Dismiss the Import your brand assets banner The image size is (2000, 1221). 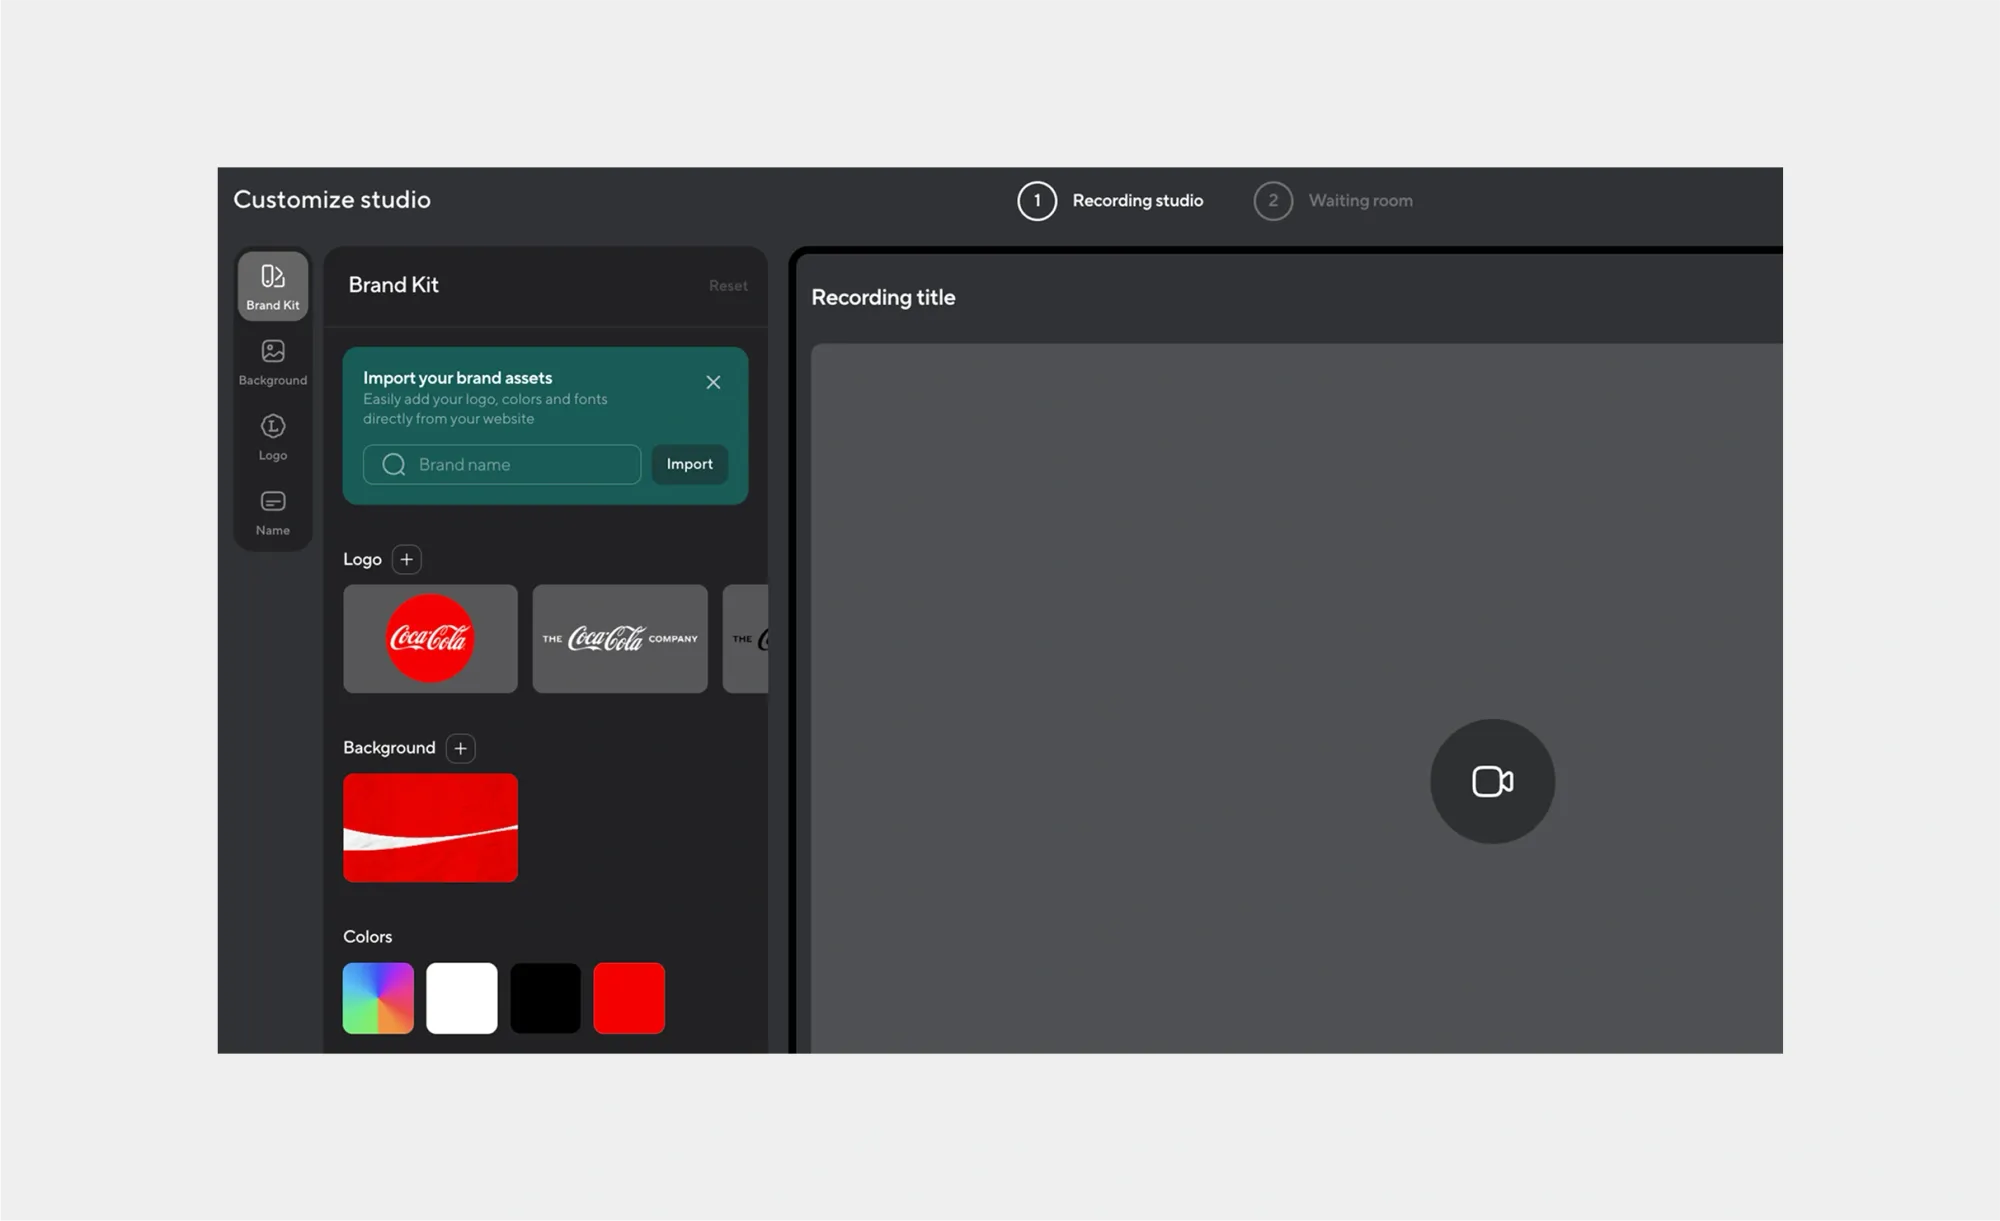(713, 382)
